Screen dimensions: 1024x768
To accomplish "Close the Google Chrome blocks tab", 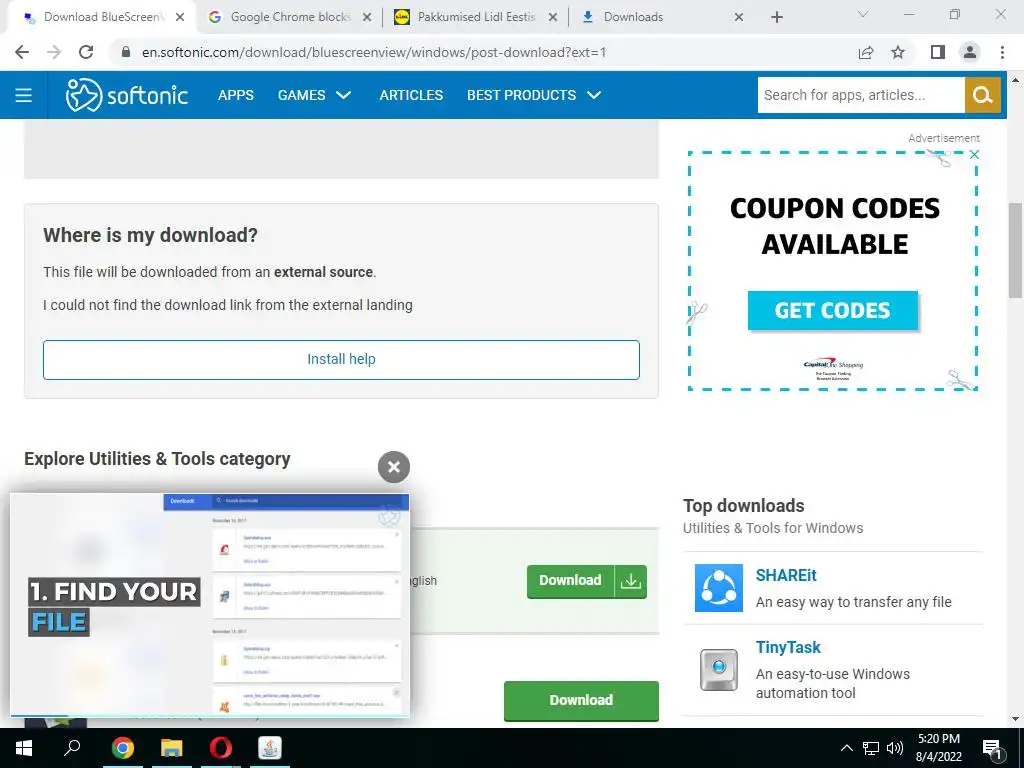I will tap(367, 17).
